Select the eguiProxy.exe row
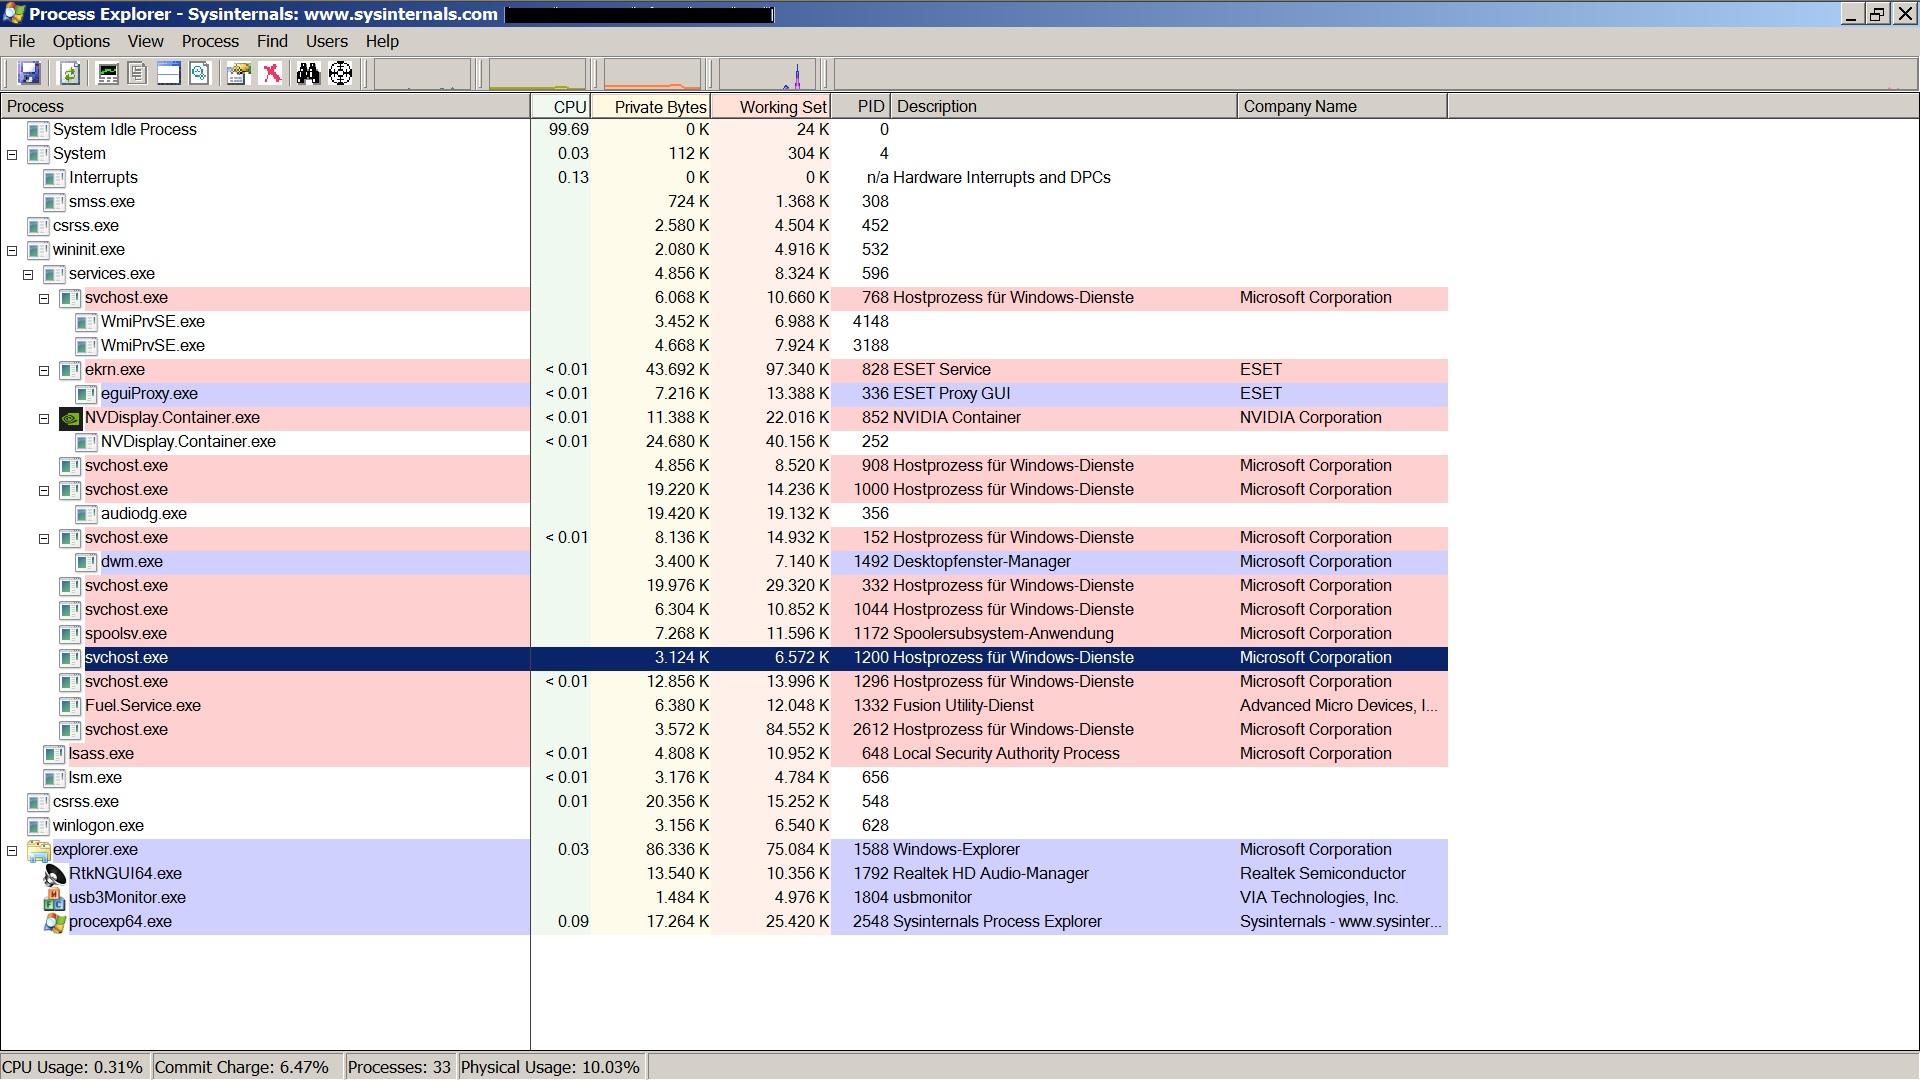Image resolution: width=1920 pixels, height=1080 pixels. tap(724, 394)
